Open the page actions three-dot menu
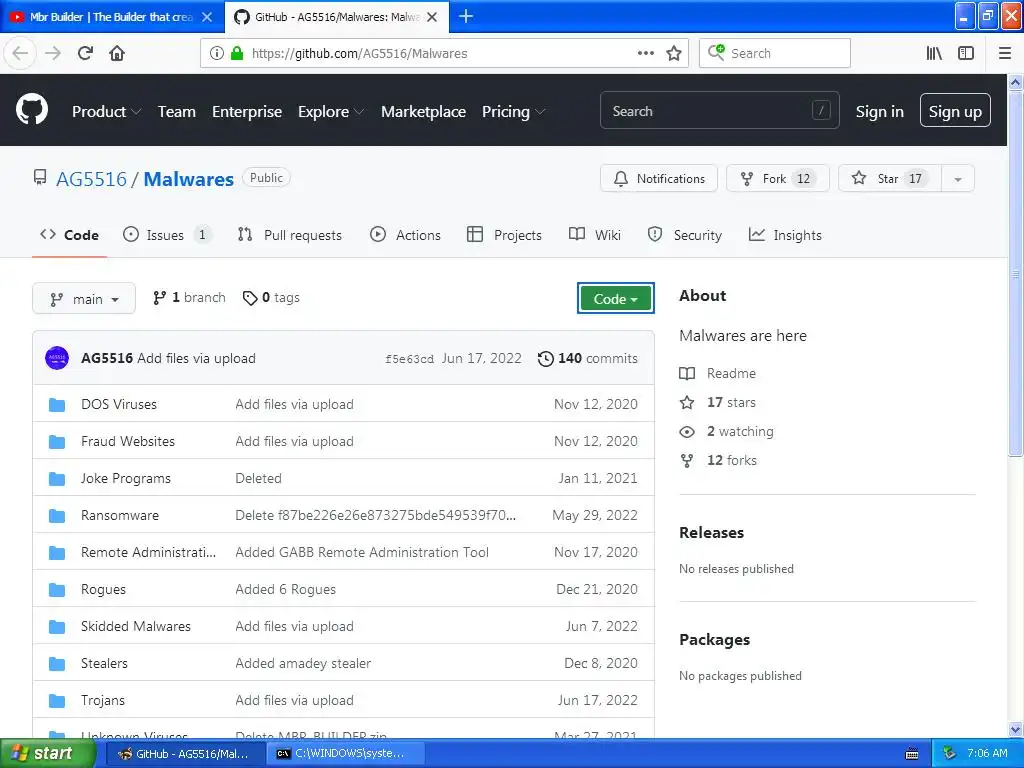The width and height of the screenshot is (1024, 768). tap(645, 53)
